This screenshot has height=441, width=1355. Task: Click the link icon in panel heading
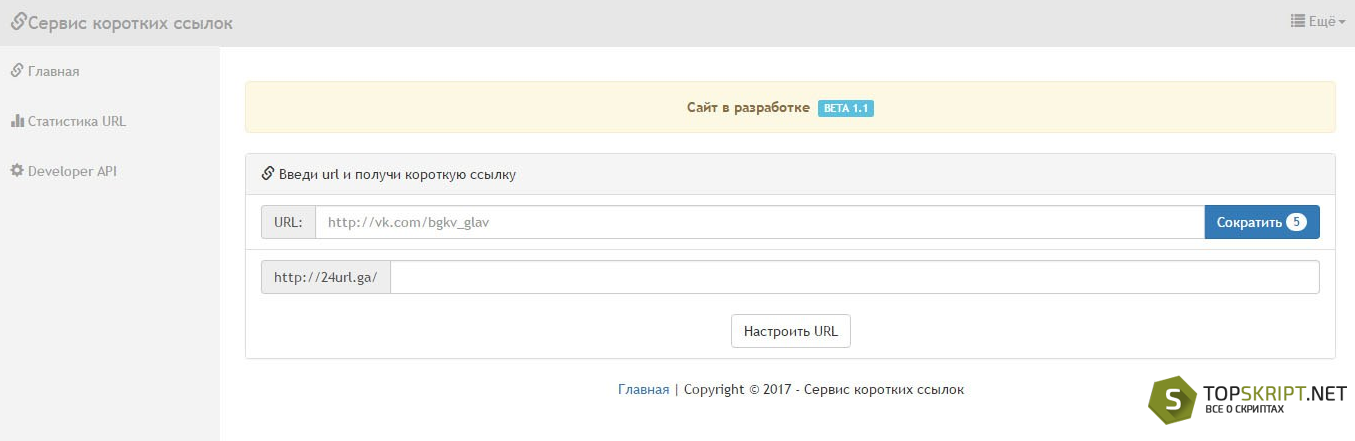point(268,174)
